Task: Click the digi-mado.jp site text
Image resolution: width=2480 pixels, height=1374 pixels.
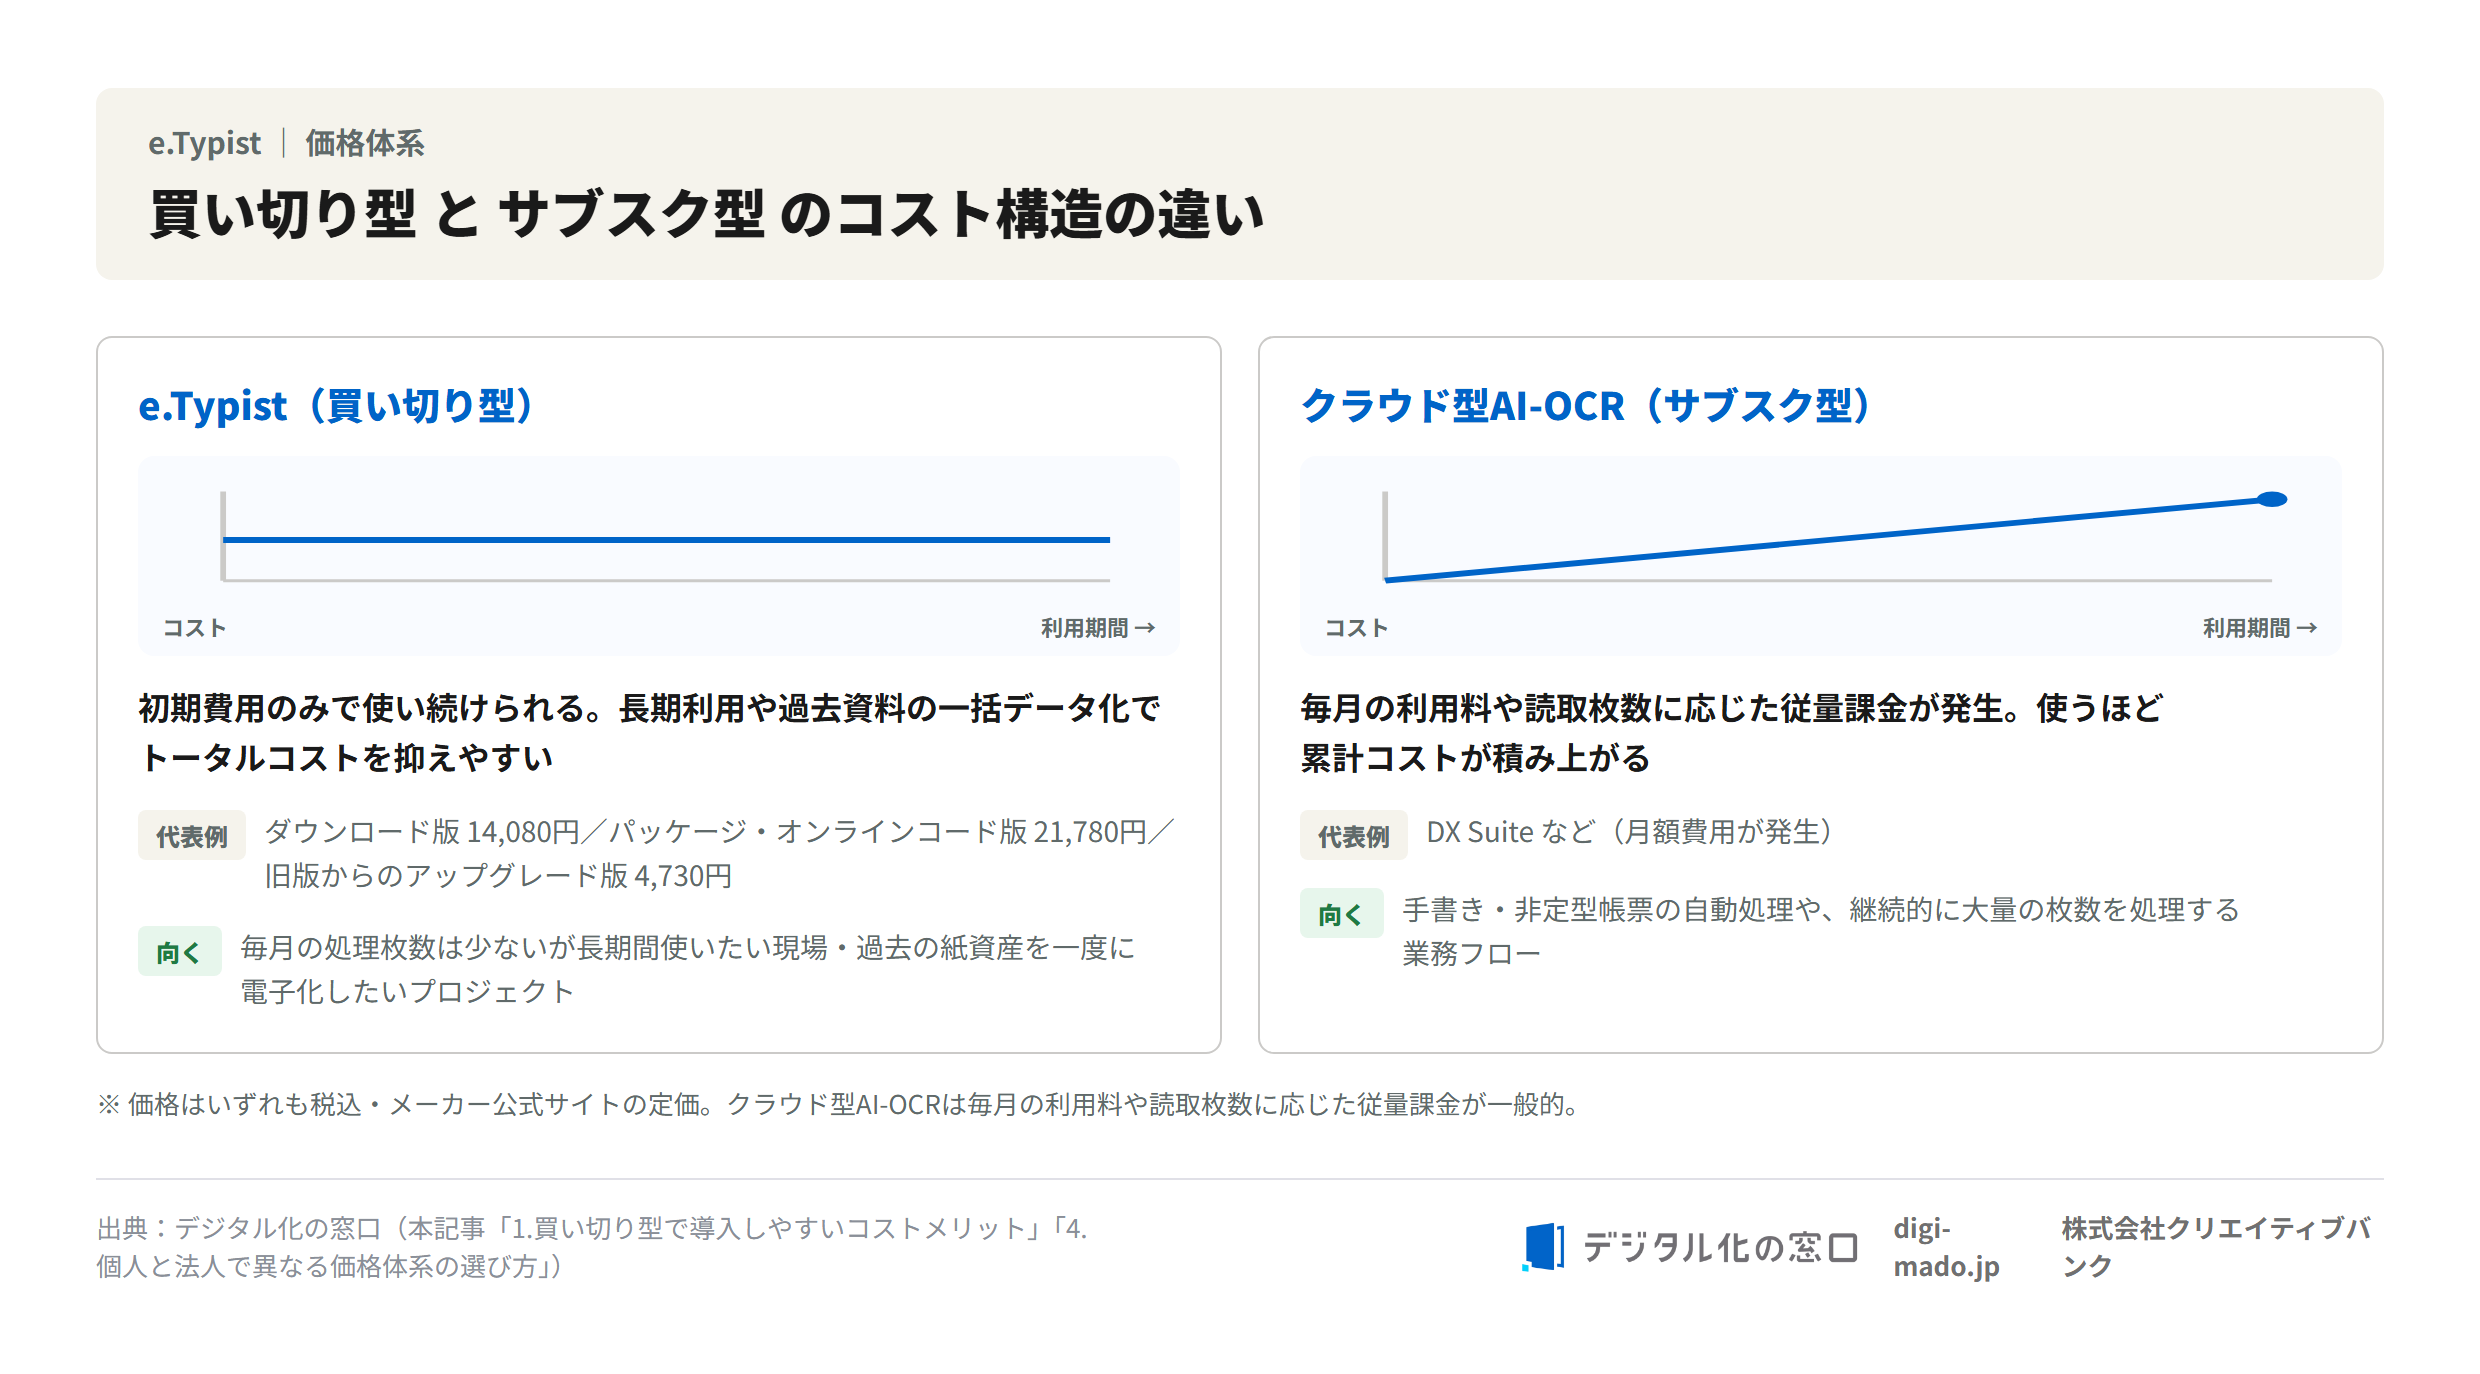Action: (1946, 1247)
